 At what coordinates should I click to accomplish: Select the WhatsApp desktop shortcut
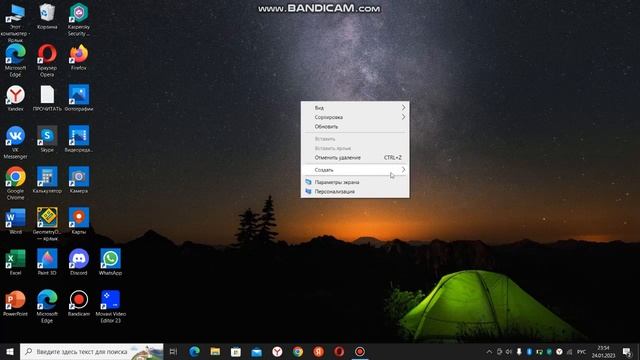tap(110, 262)
